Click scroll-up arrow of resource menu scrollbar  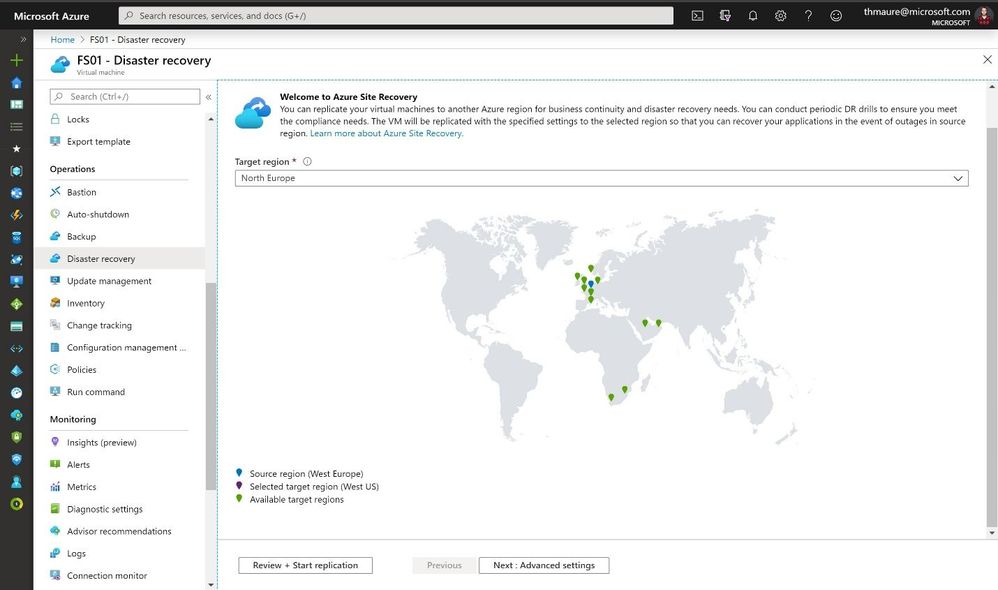(x=211, y=119)
